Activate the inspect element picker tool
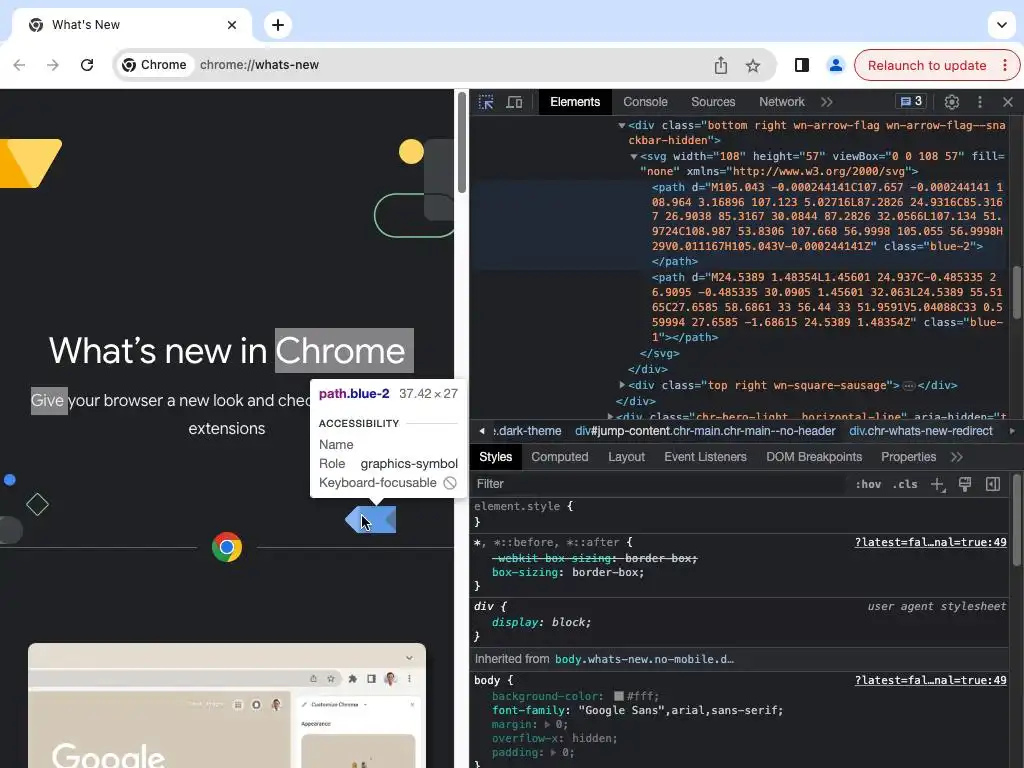The image size is (1024, 768). pyautogui.click(x=486, y=102)
